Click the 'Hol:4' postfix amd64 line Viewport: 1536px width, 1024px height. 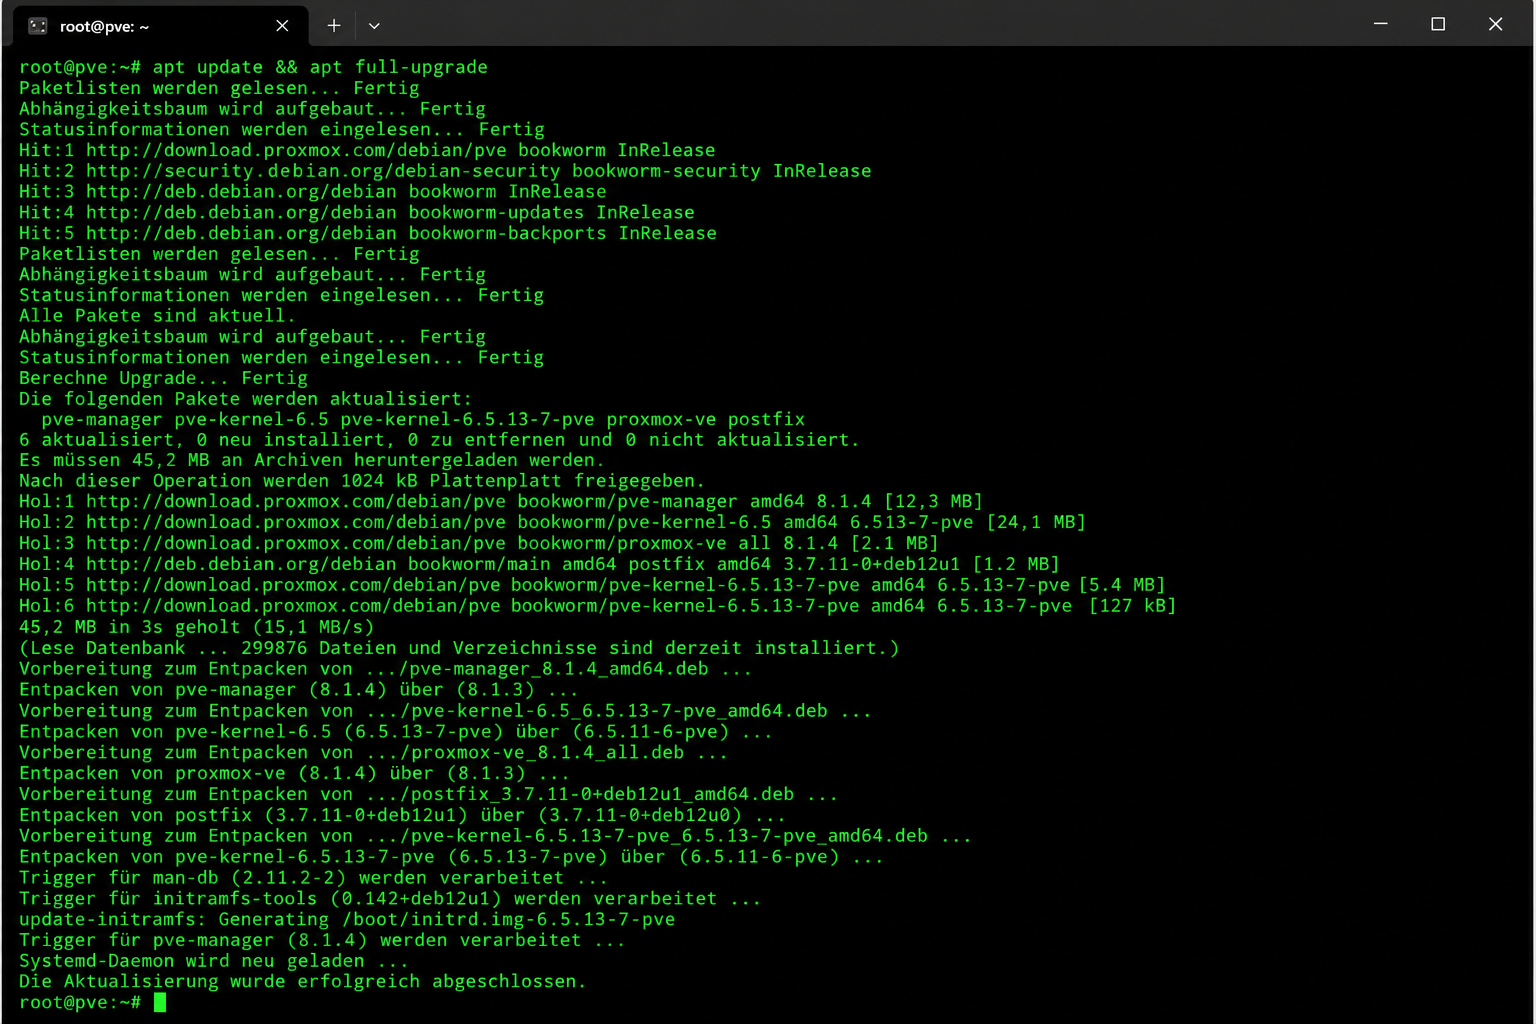click(539, 565)
